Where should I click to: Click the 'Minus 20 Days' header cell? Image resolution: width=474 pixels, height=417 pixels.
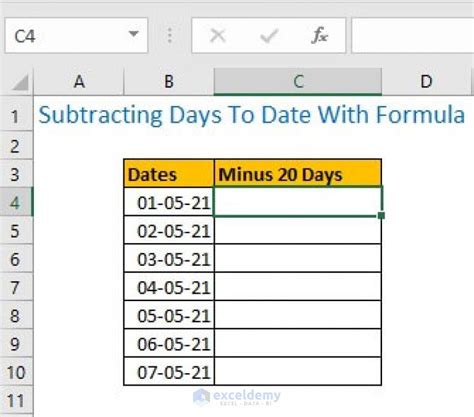[298, 173]
